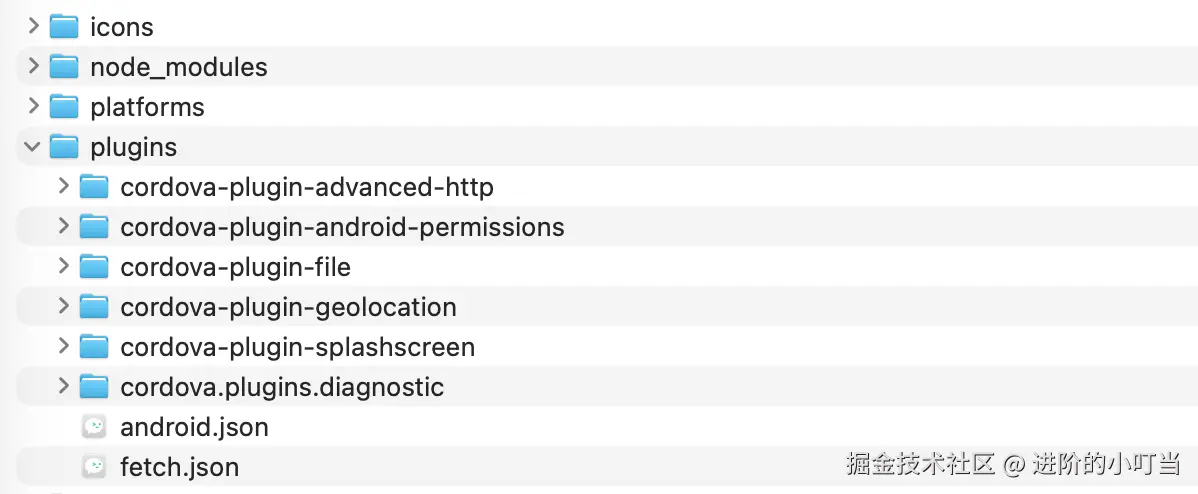Expand the cordova-plugin-splashscreen chevron

coord(63,347)
